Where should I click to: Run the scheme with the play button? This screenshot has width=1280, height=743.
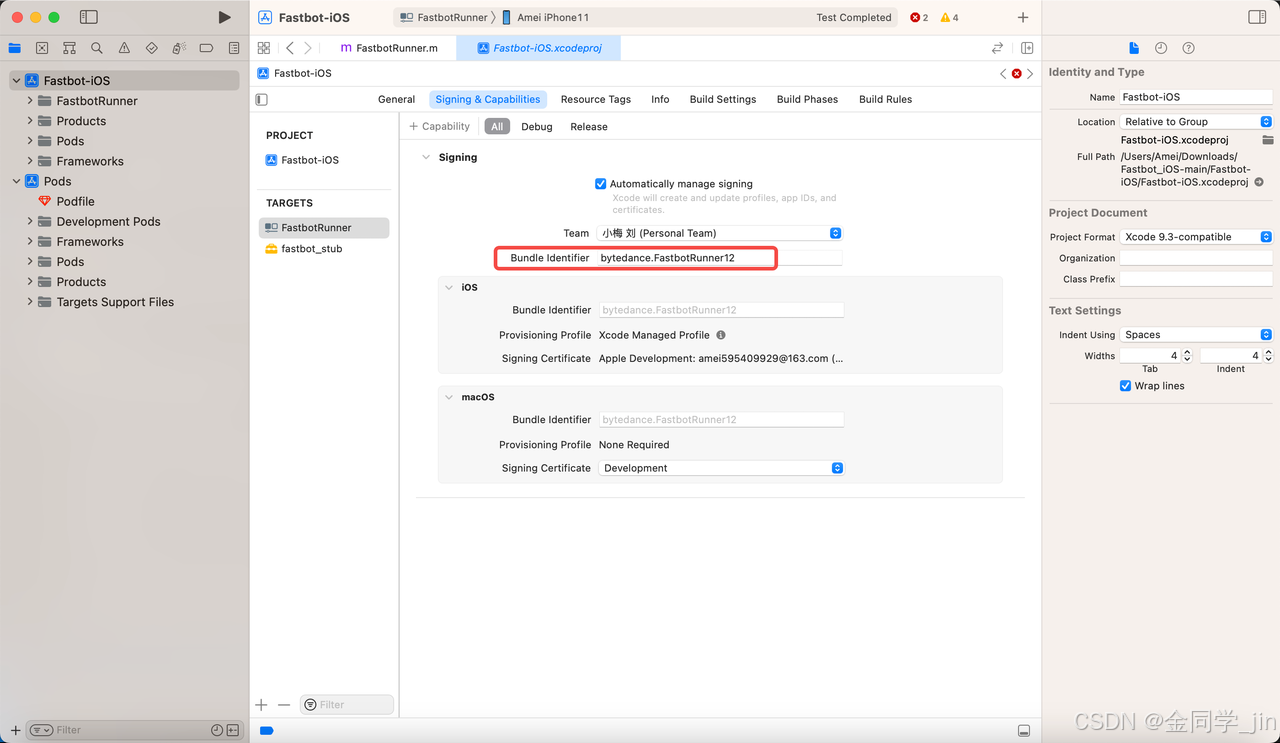[224, 17]
